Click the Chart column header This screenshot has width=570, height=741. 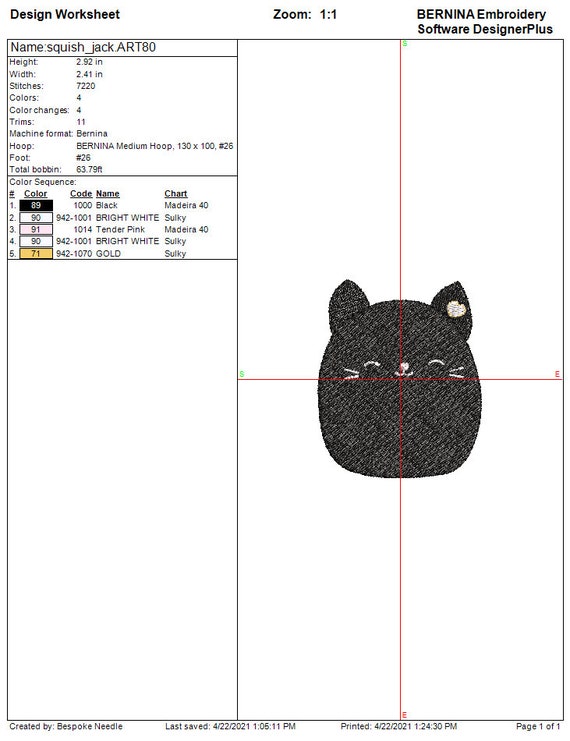pyautogui.click(x=176, y=193)
